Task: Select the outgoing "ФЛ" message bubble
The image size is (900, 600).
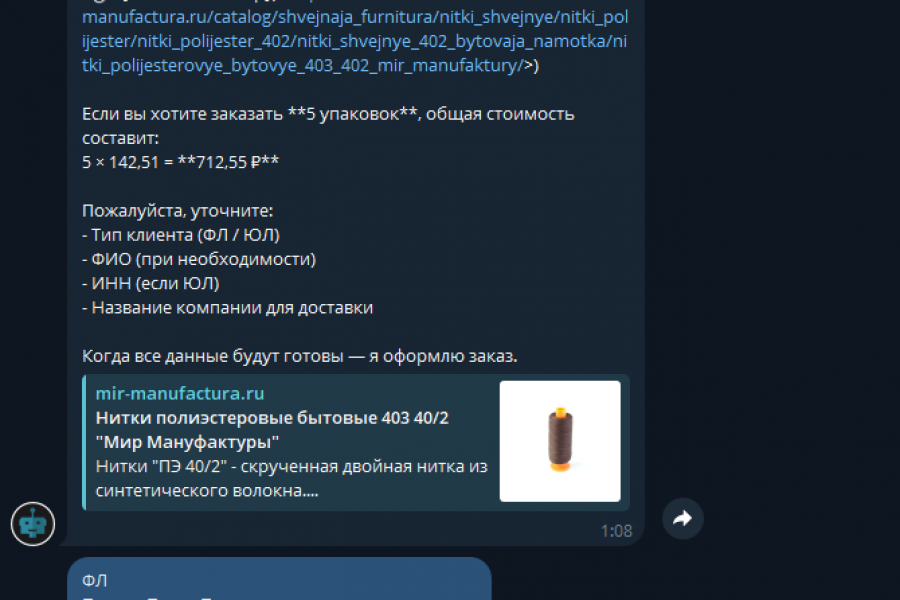Action: (x=279, y=579)
